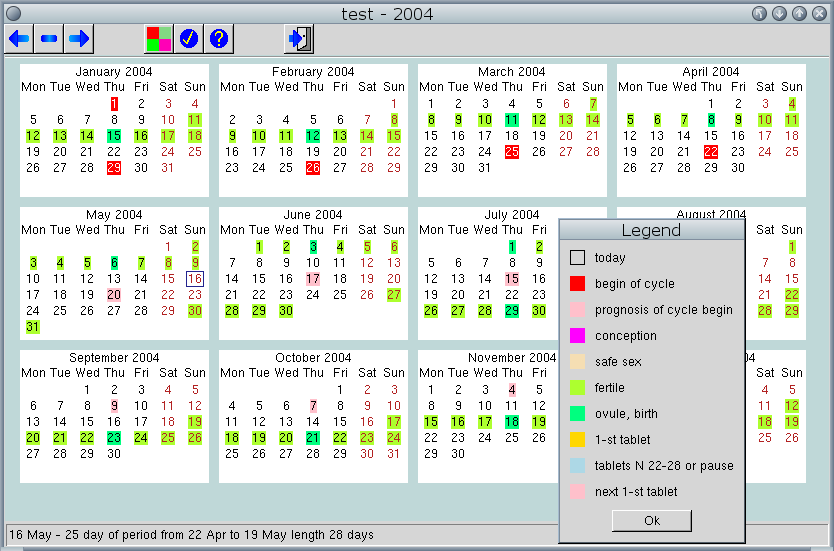
Task: Click the blue checkmark toolbar icon
Action: [189, 39]
